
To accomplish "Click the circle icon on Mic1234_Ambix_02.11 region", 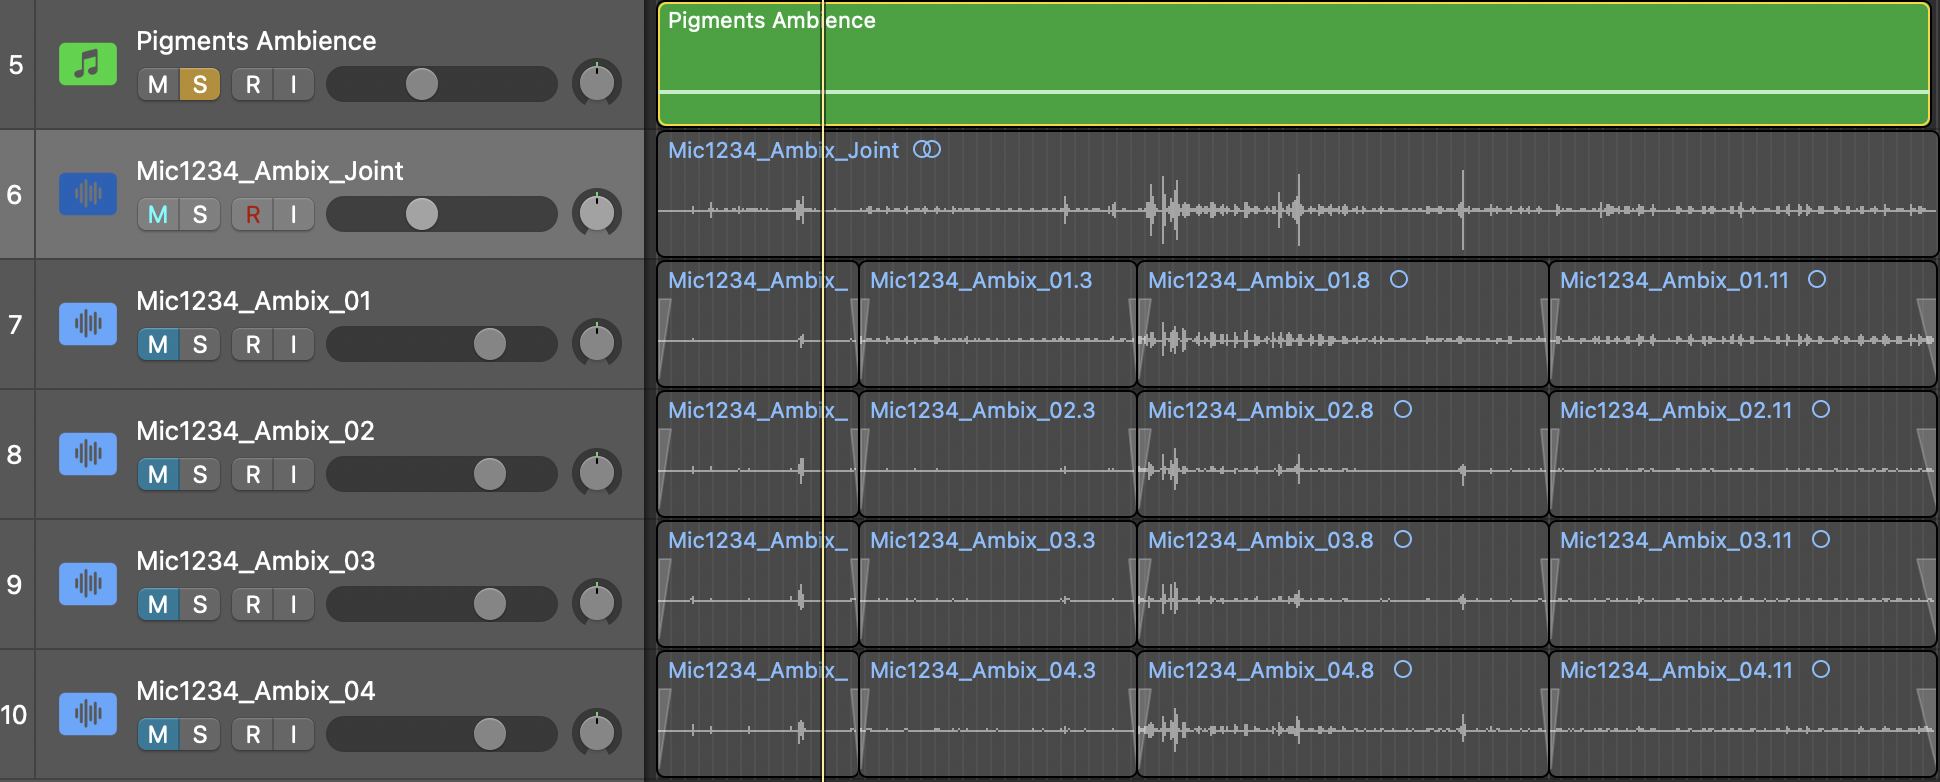I will tap(1821, 410).
